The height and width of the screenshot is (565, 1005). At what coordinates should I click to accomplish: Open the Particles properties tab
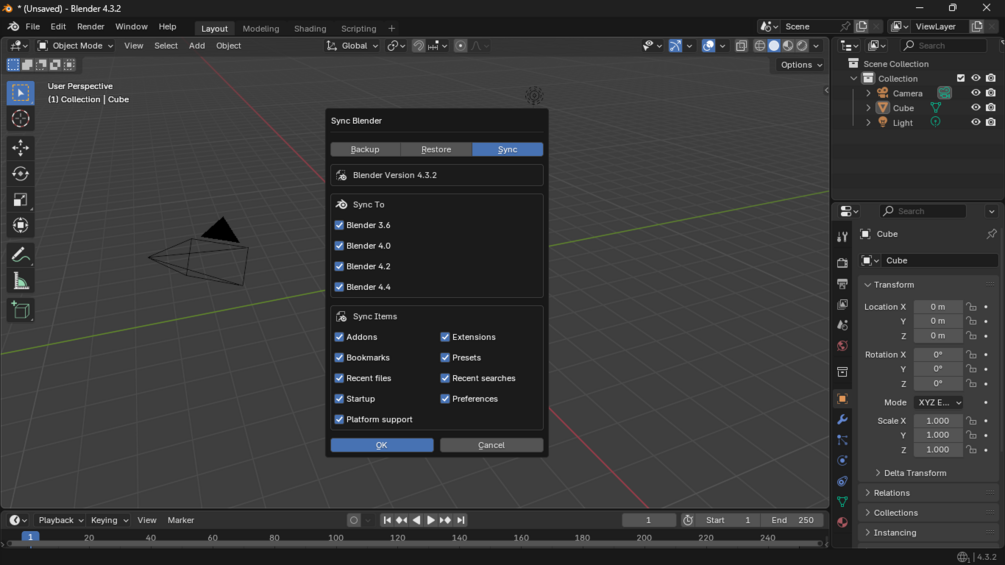point(842,440)
